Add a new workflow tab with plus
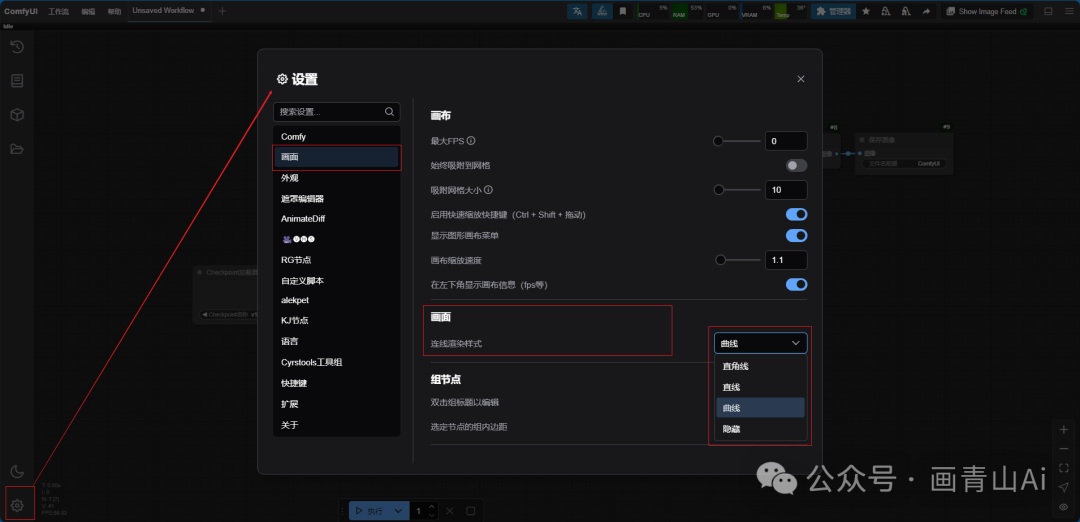This screenshot has width=1080, height=522. click(x=222, y=11)
